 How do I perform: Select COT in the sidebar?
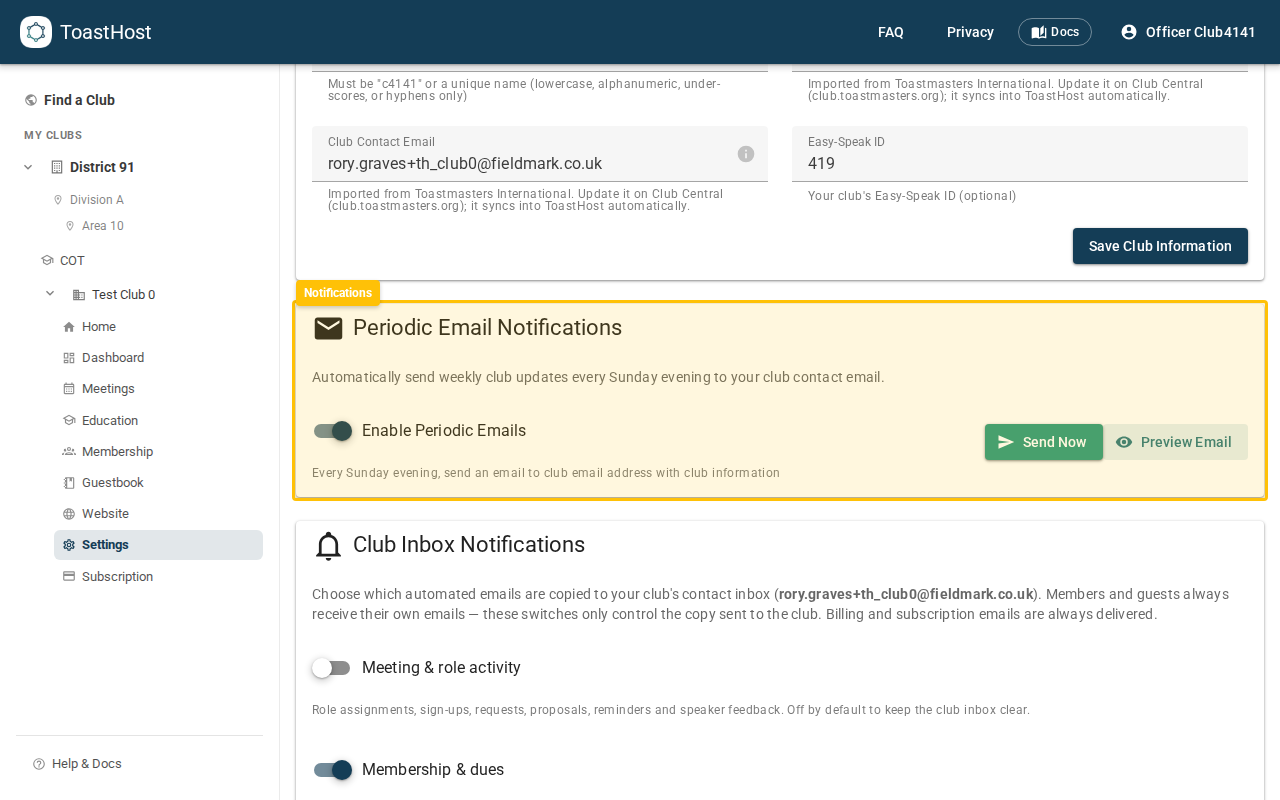pos(72,261)
